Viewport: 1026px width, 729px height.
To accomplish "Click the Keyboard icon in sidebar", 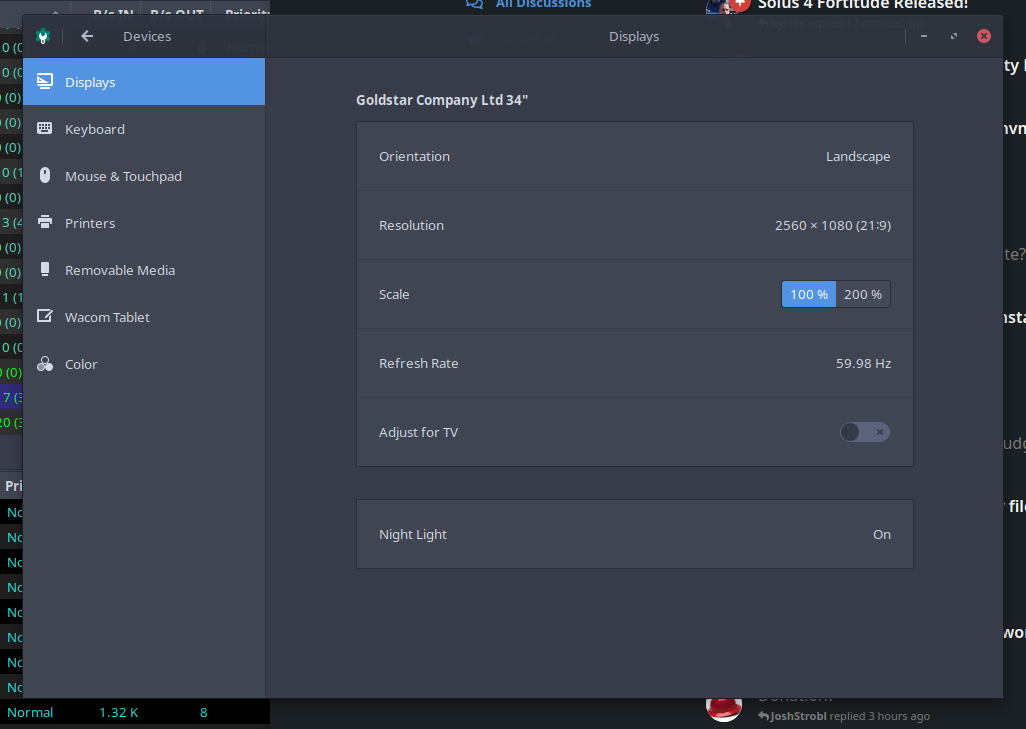I will click(x=45, y=129).
